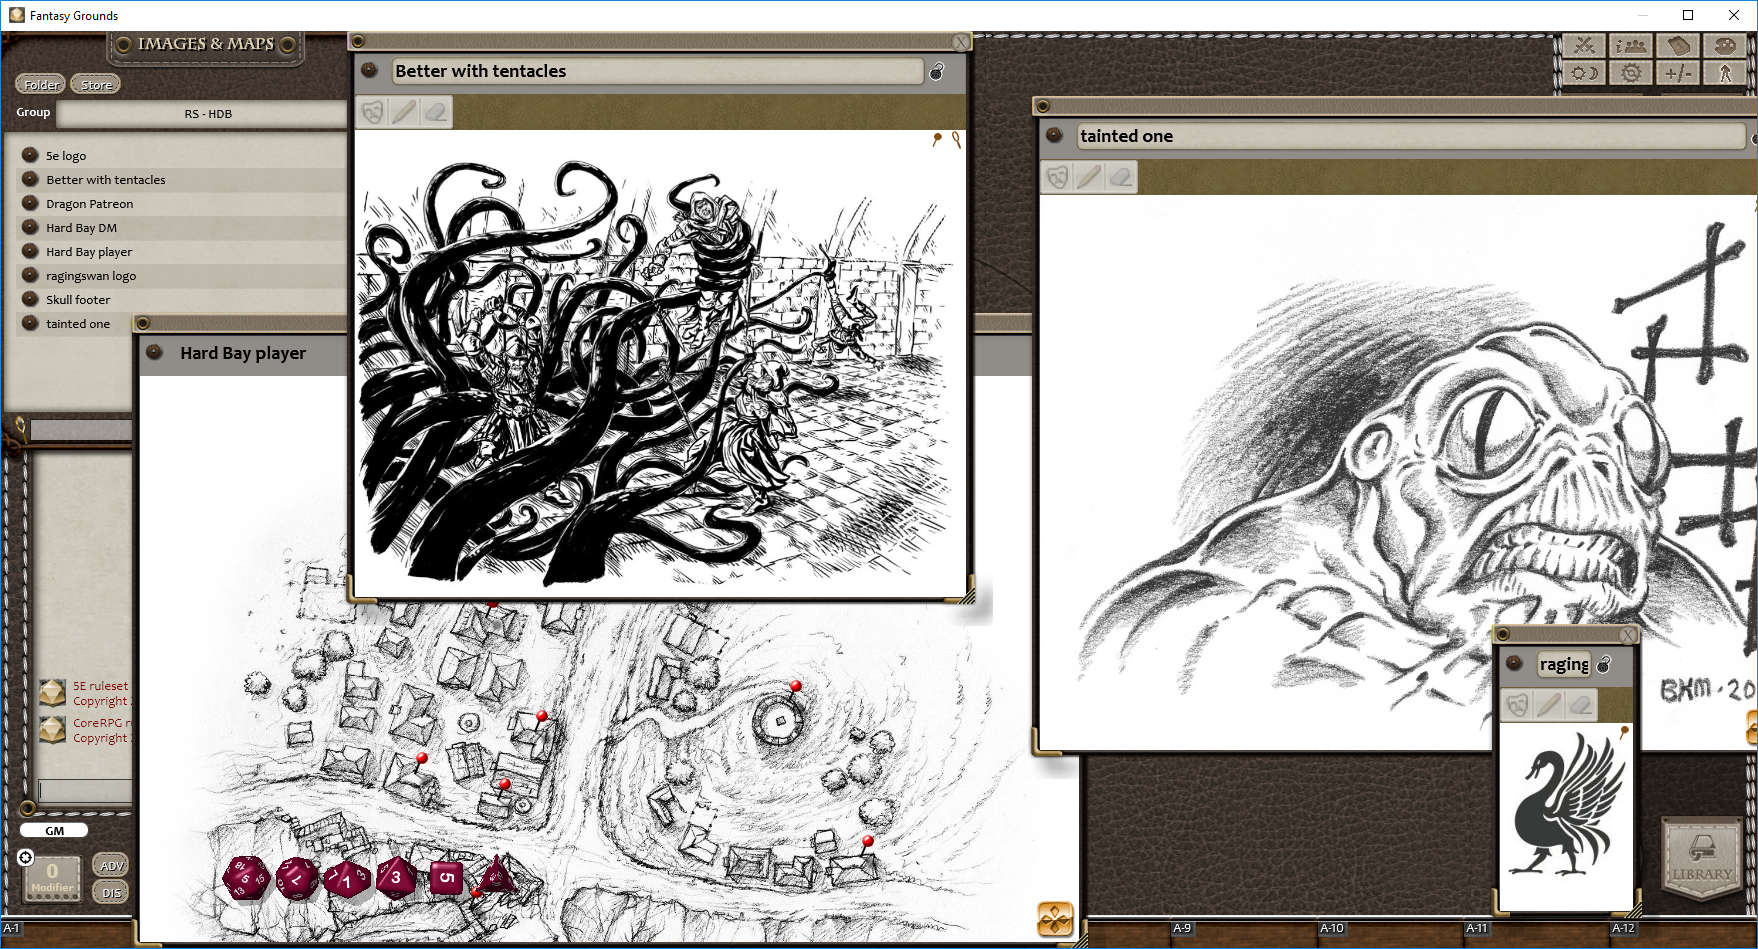Open the GM identity selector
Screen dimensions: 1758x949
click(x=55, y=830)
